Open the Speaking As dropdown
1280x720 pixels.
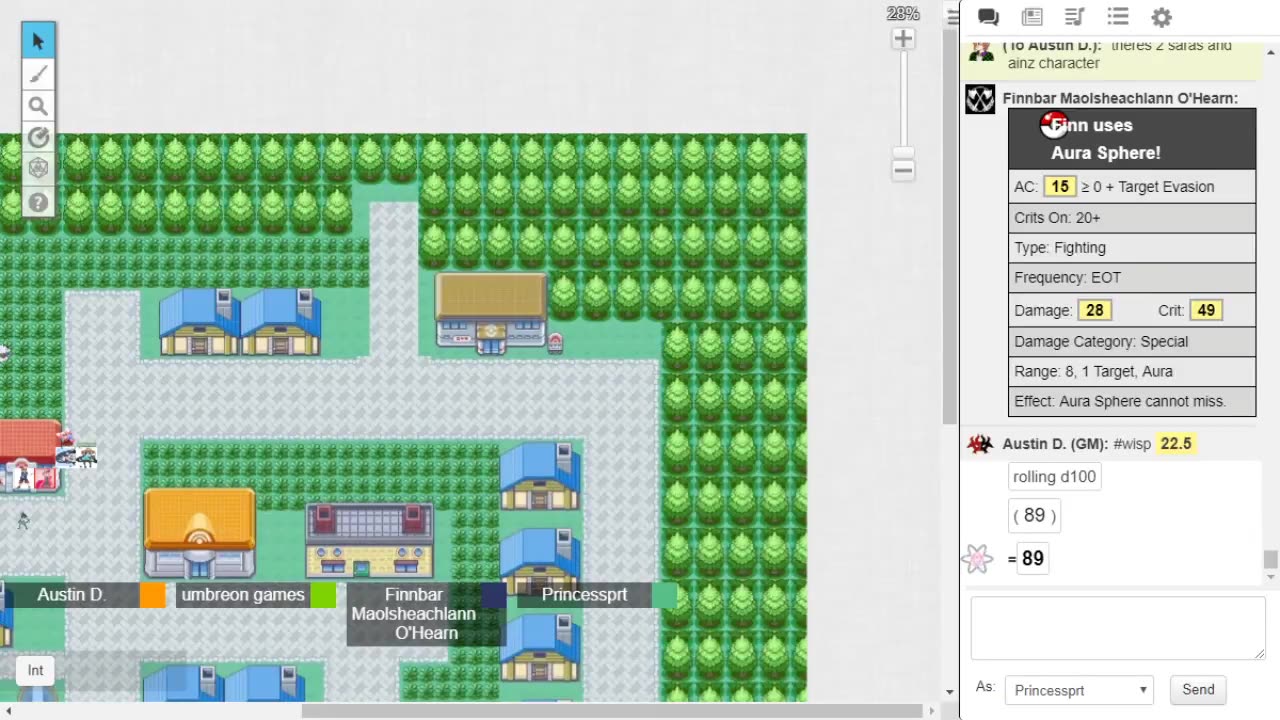[x=1079, y=690]
